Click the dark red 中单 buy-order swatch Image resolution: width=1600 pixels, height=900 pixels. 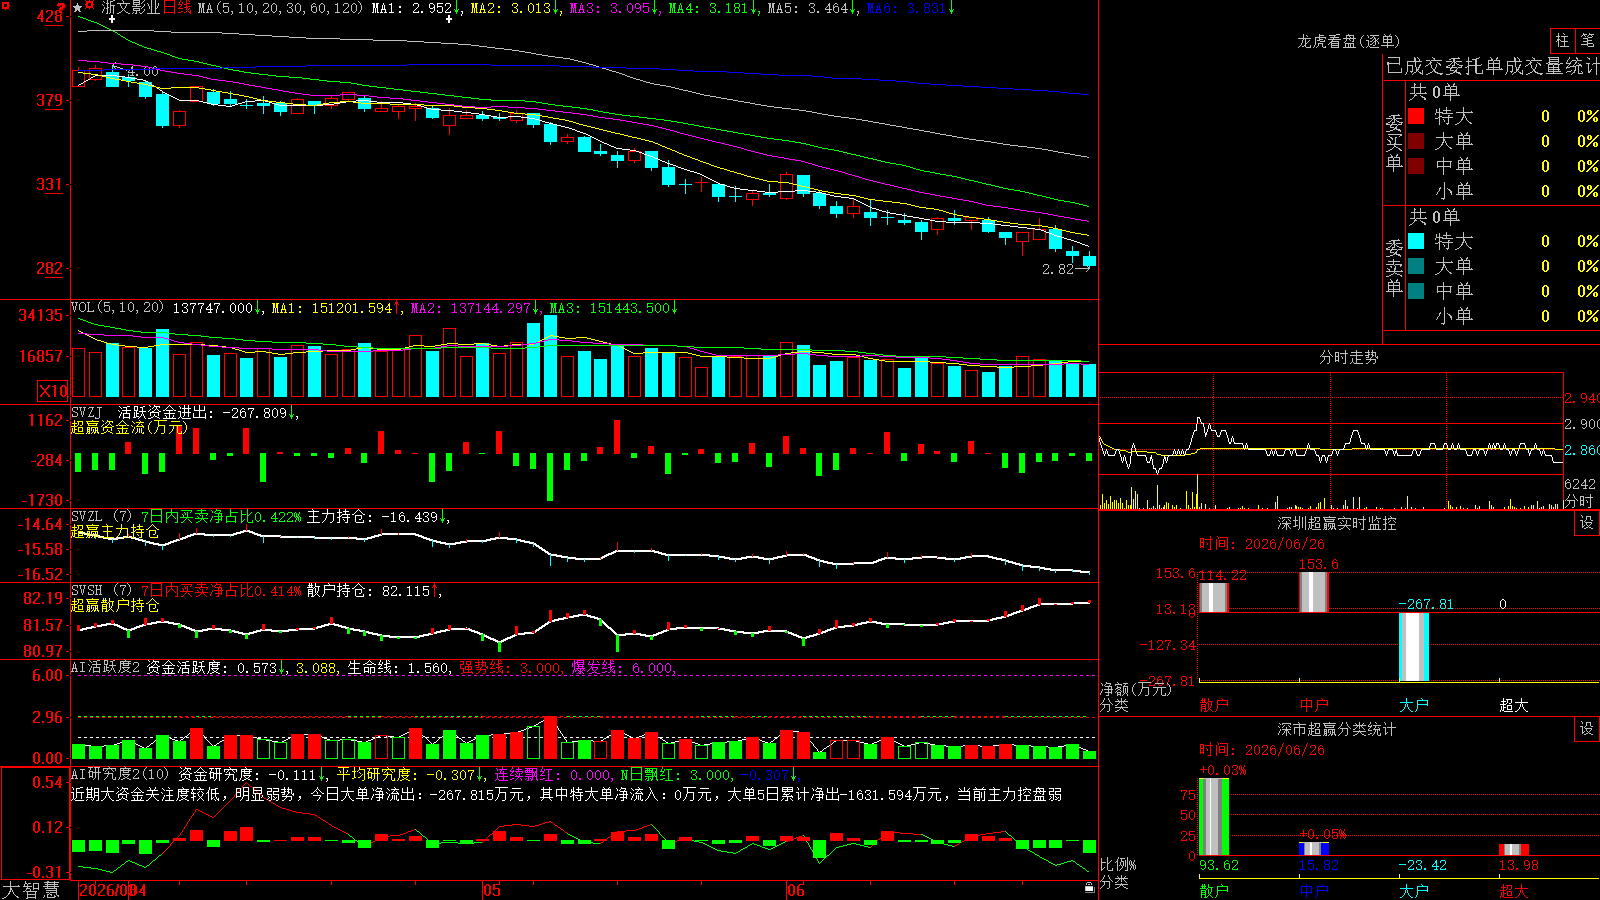pos(1416,166)
